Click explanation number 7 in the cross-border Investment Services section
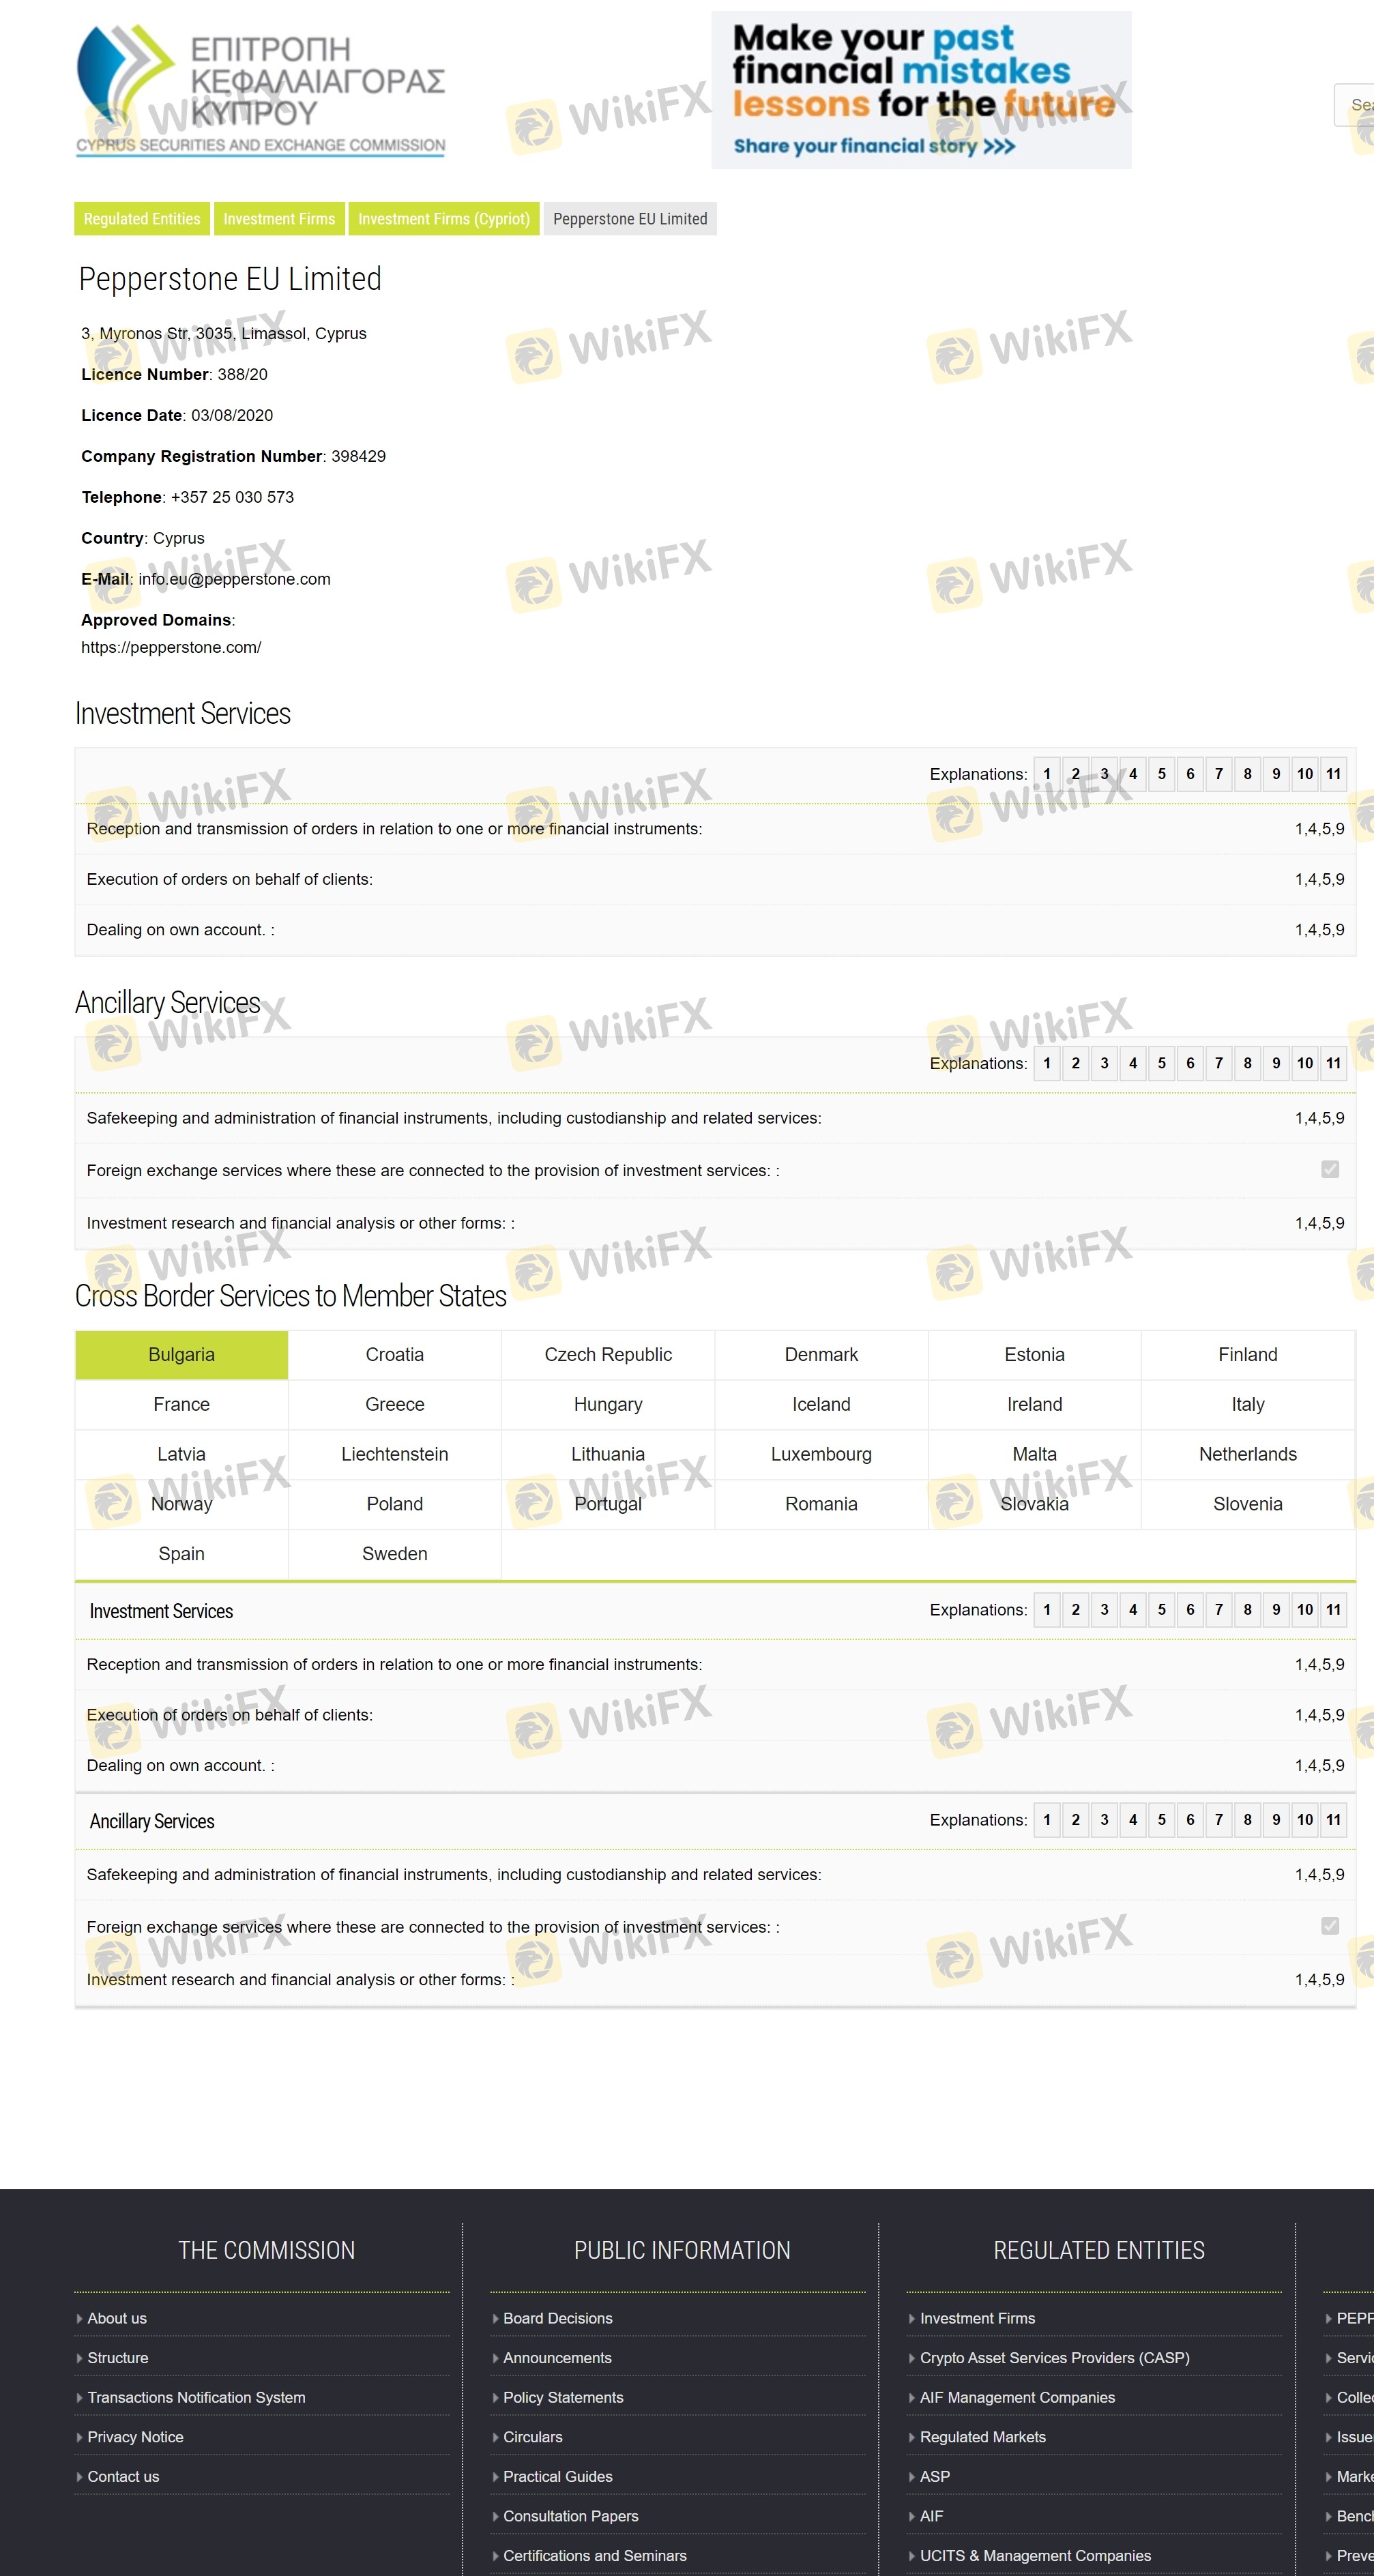The width and height of the screenshot is (1374, 2576). [1218, 1610]
